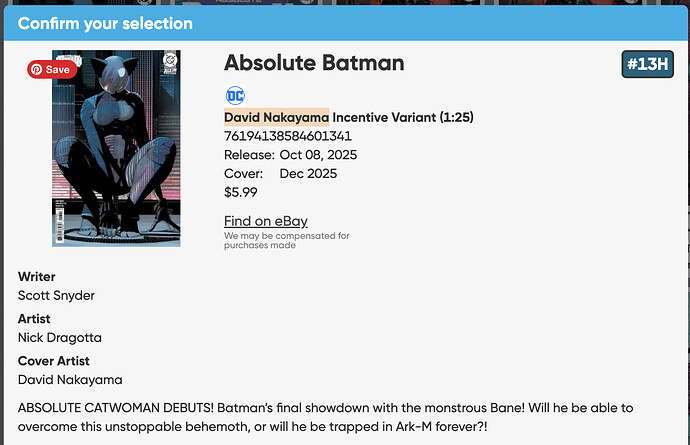Click the #13H issue badge
The height and width of the screenshot is (445, 690).
pyautogui.click(x=648, y=65)
